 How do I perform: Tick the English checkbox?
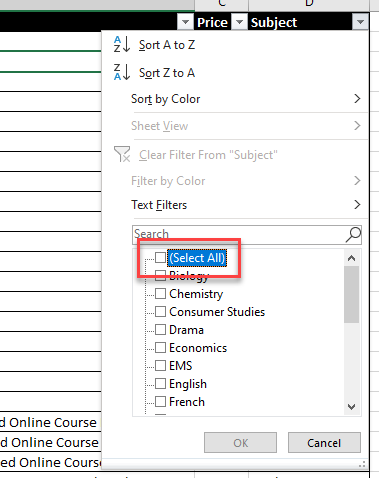click(x=160, y=384)
